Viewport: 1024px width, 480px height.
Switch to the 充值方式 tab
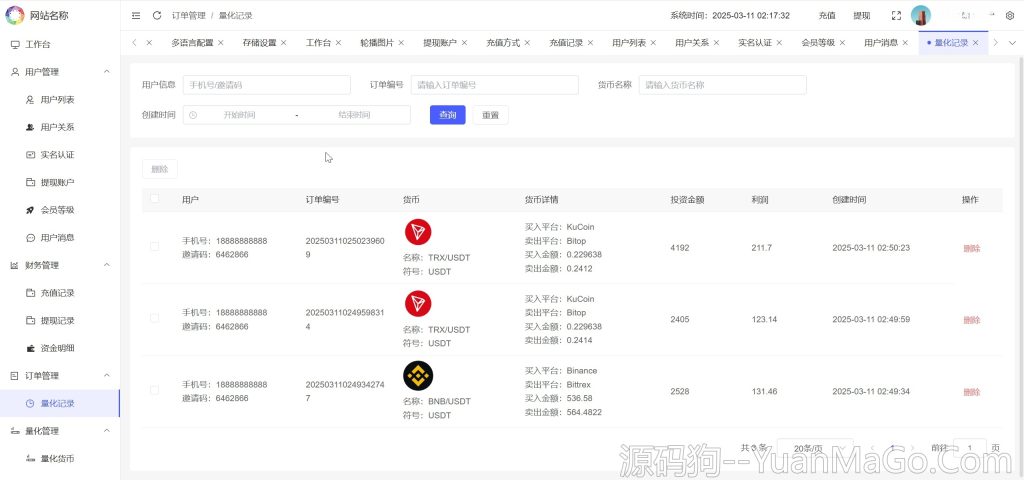(503, 42)
